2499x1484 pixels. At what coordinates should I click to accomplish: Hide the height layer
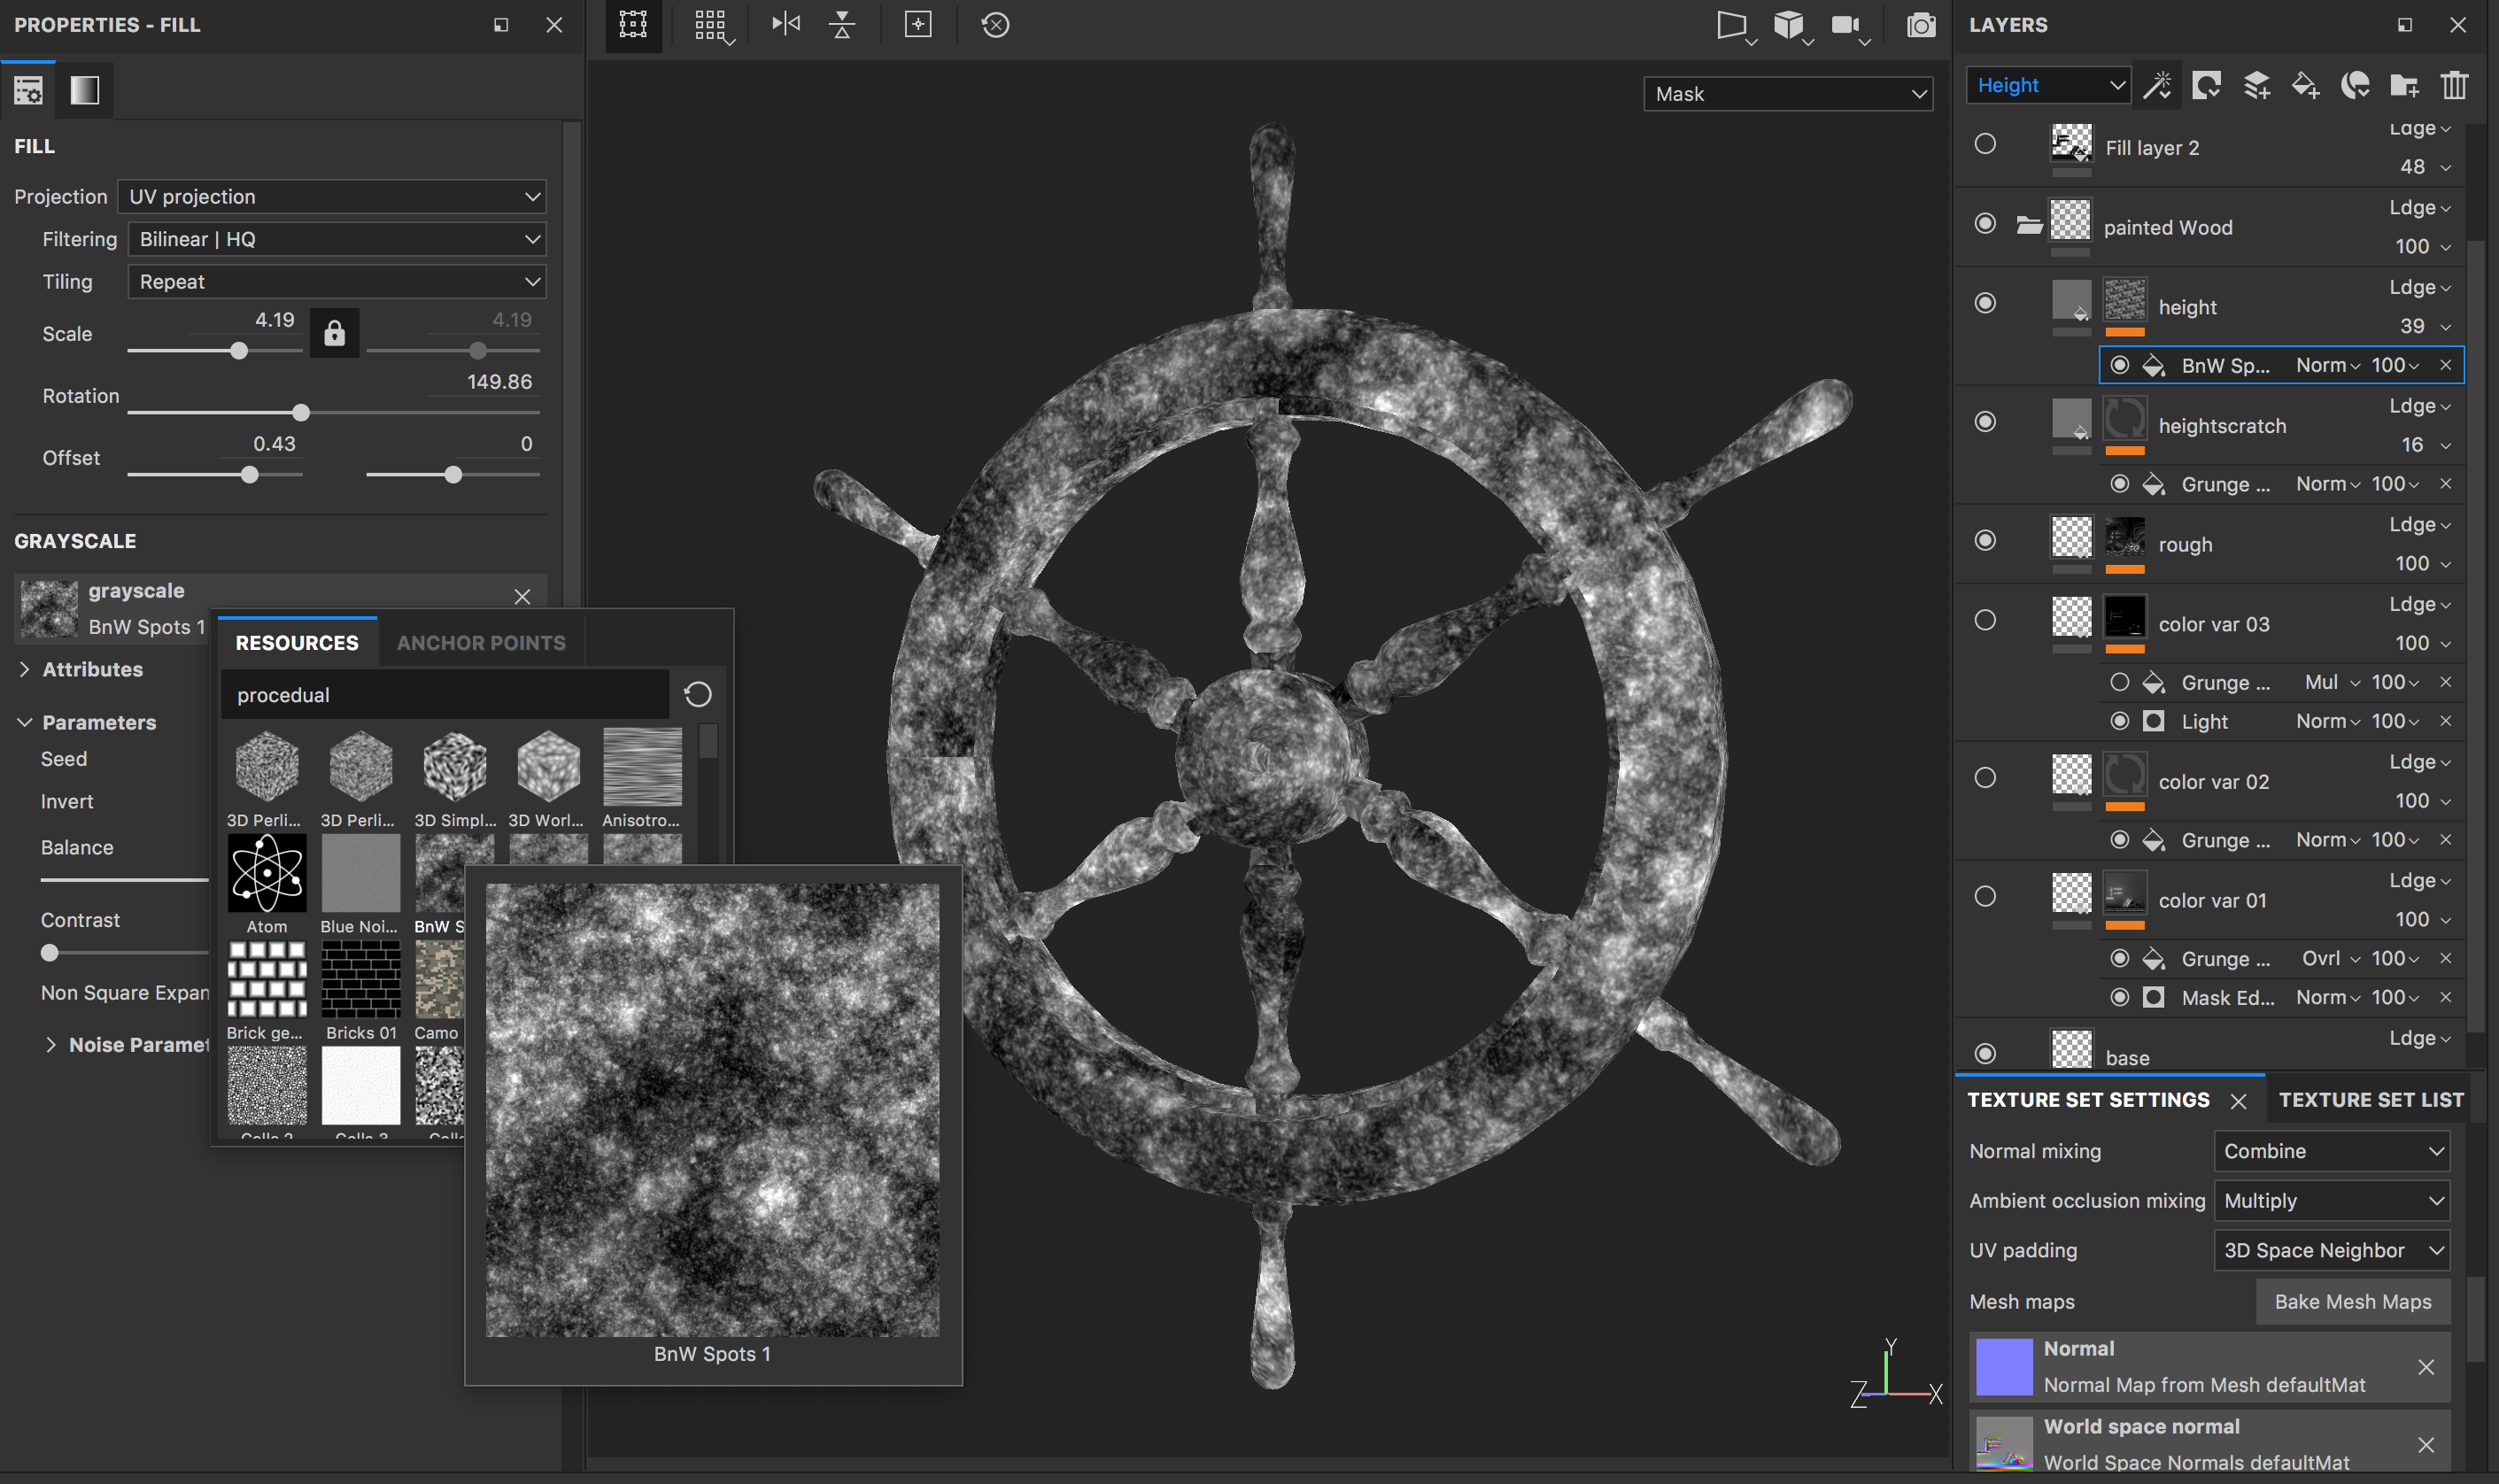pyautogui.click(x=1986, y=302)
